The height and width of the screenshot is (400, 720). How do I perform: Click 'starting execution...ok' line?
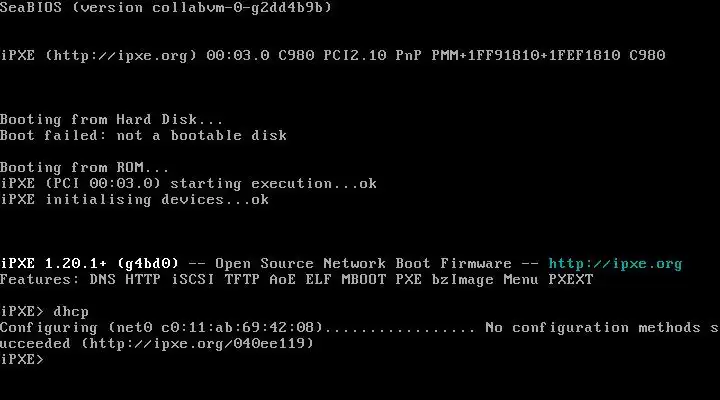coord(273,183)
